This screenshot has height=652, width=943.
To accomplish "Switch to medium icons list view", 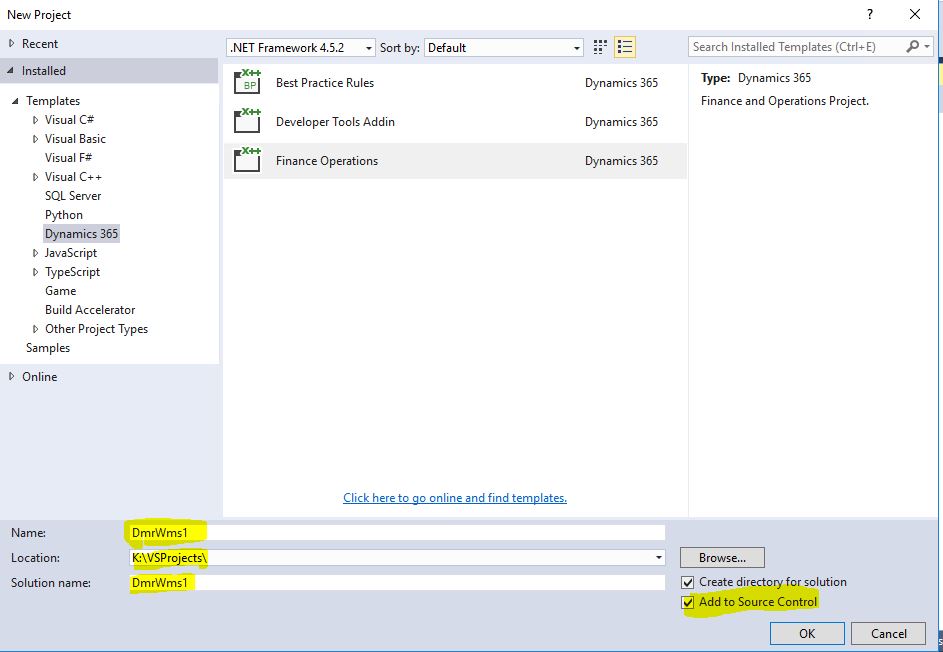I will (x=625, y=47).
